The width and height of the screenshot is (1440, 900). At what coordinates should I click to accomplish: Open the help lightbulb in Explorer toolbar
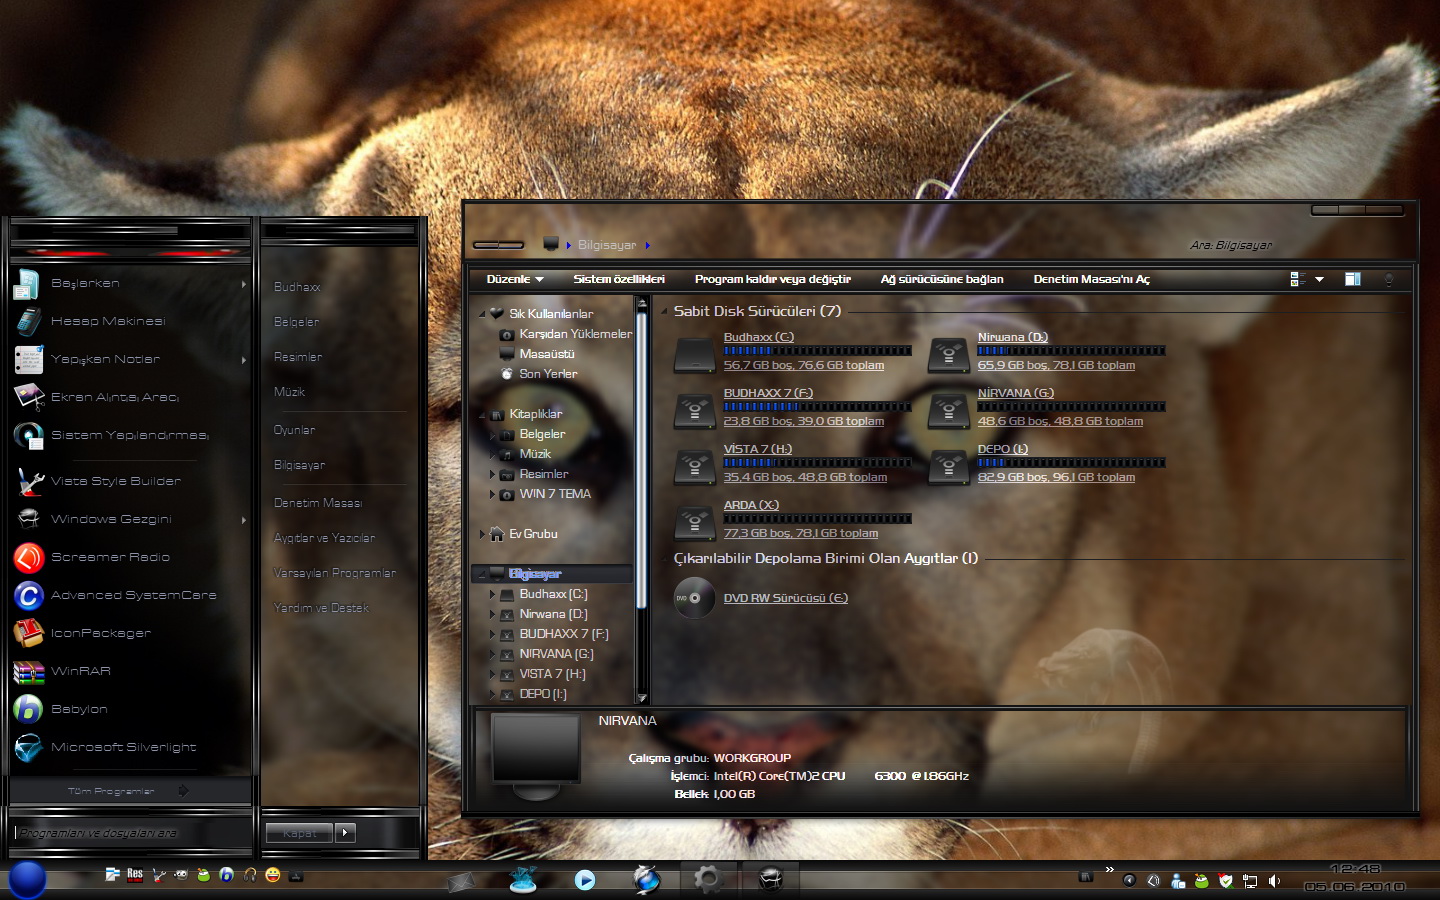click(x=1390, y=280)
